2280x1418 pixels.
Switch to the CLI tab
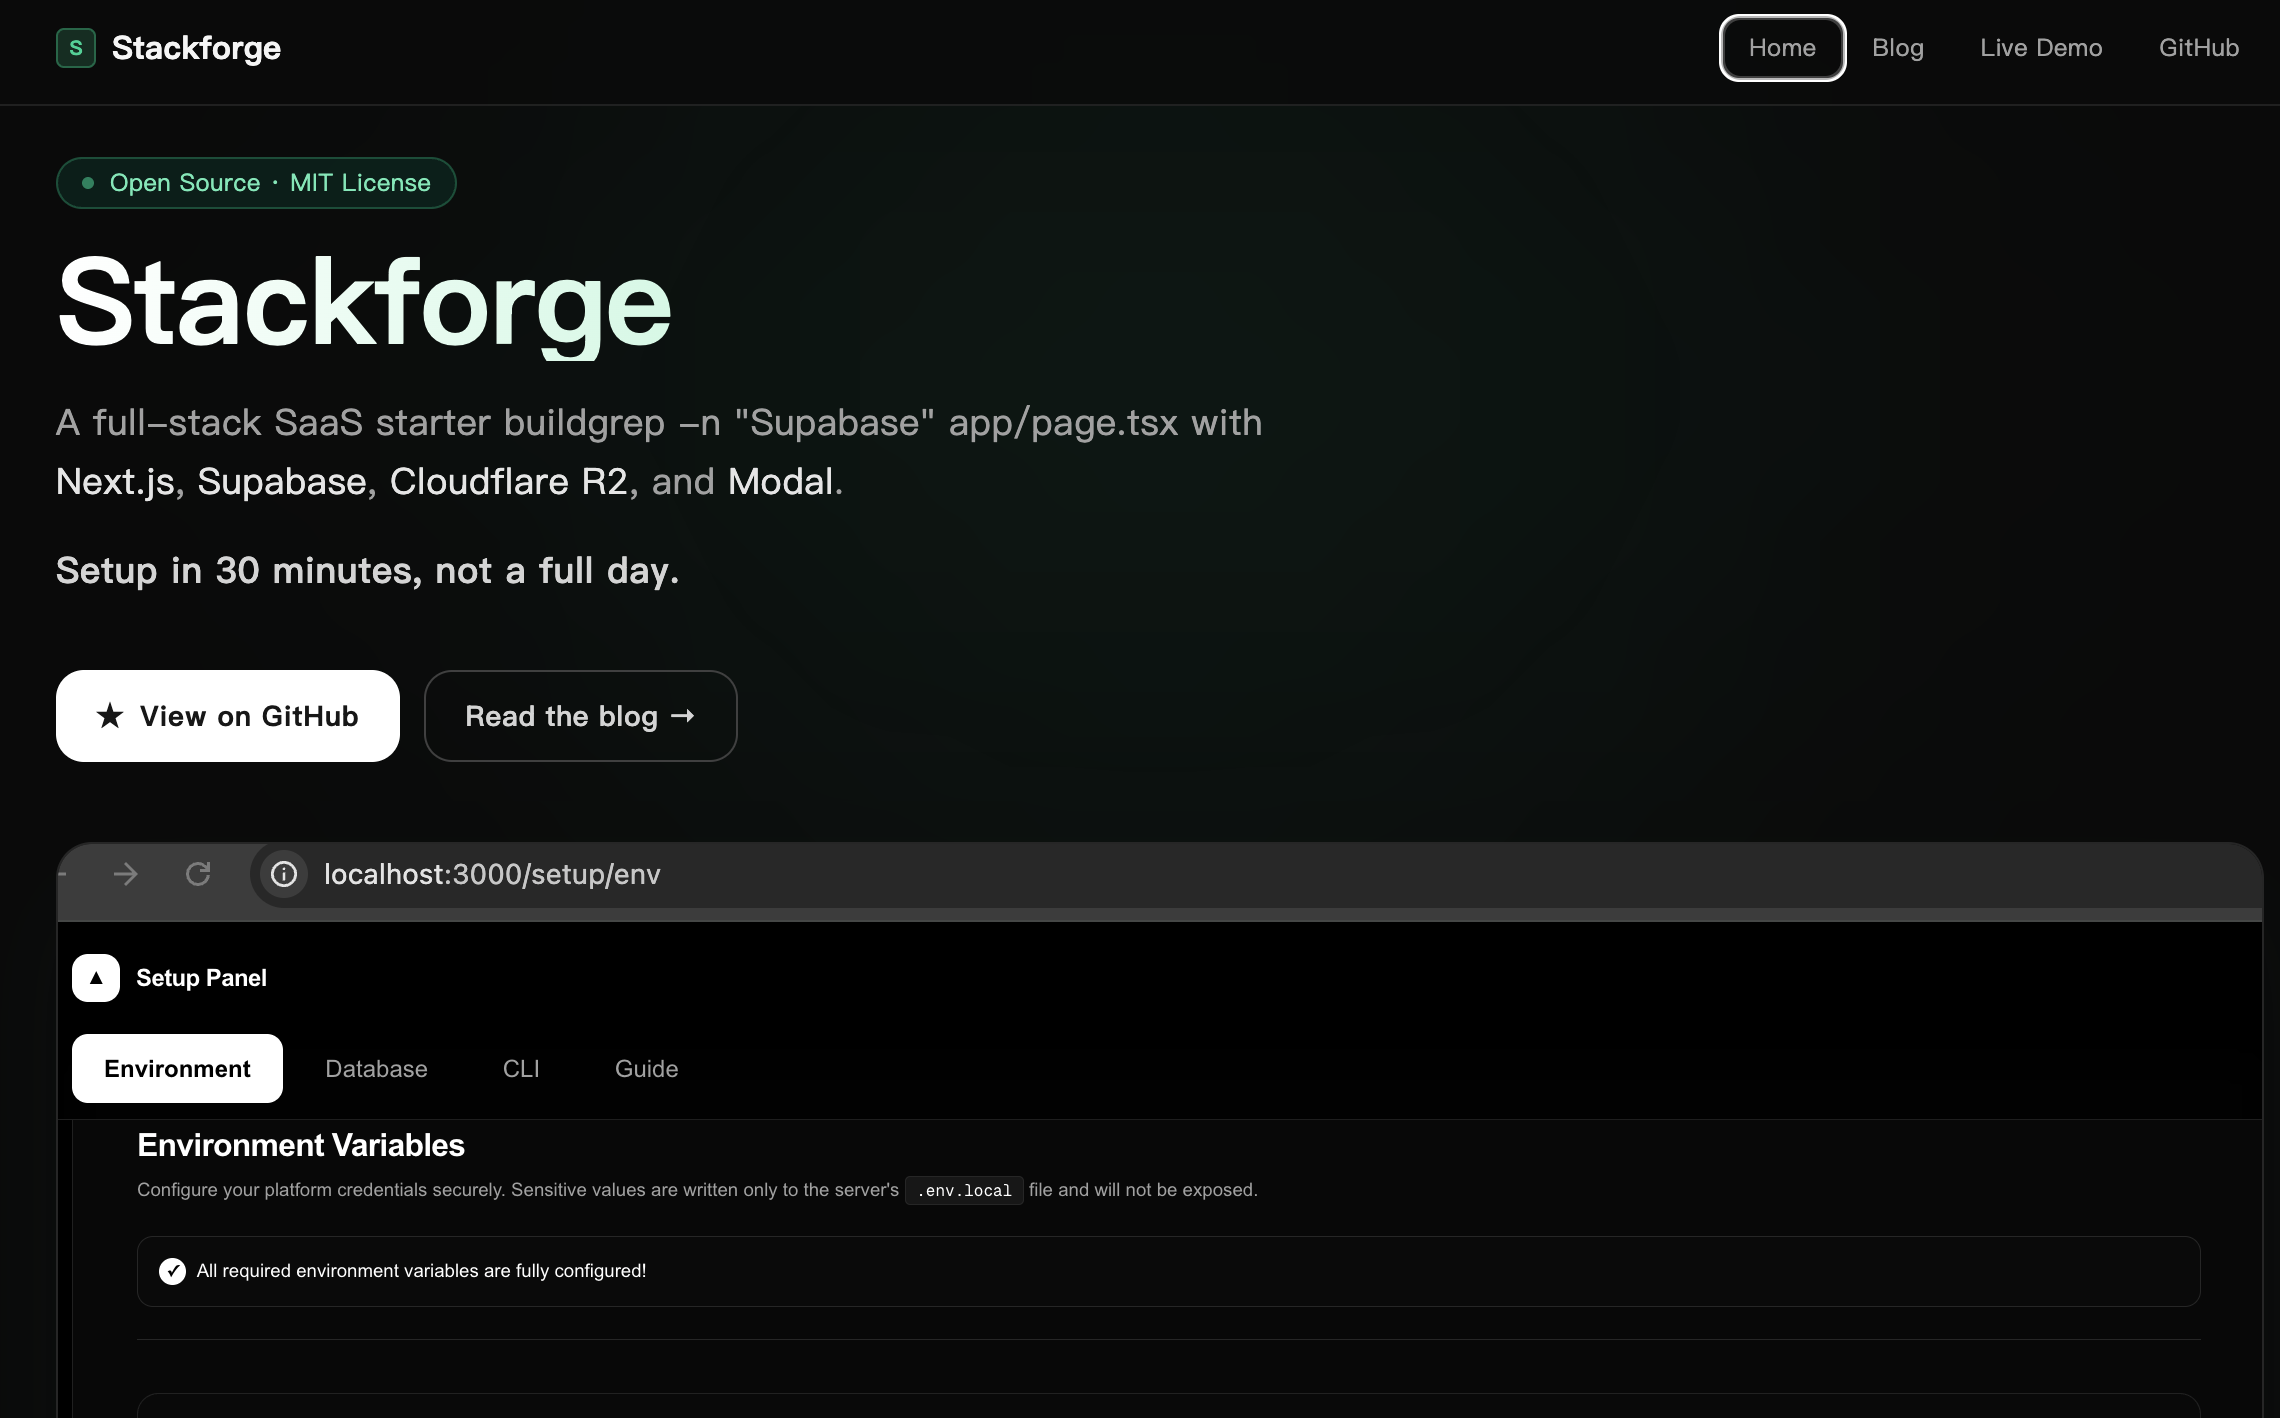pos(521,1068)
